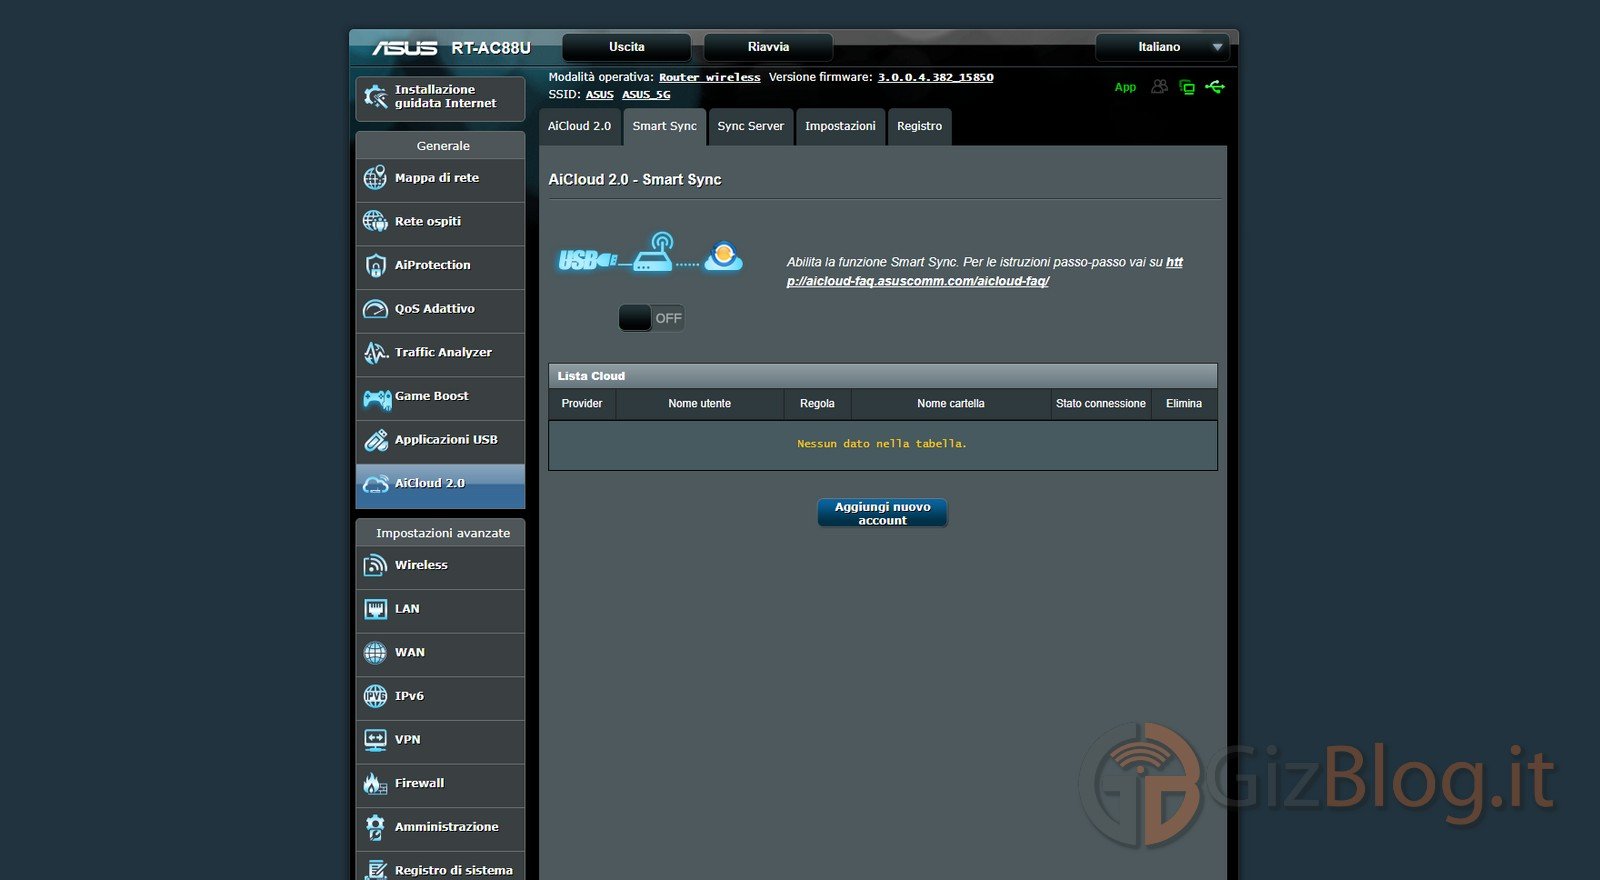Screen dimensions: 1600x880
Task: Open the Italiano language dropdown
Action: tap(1161, 47)
